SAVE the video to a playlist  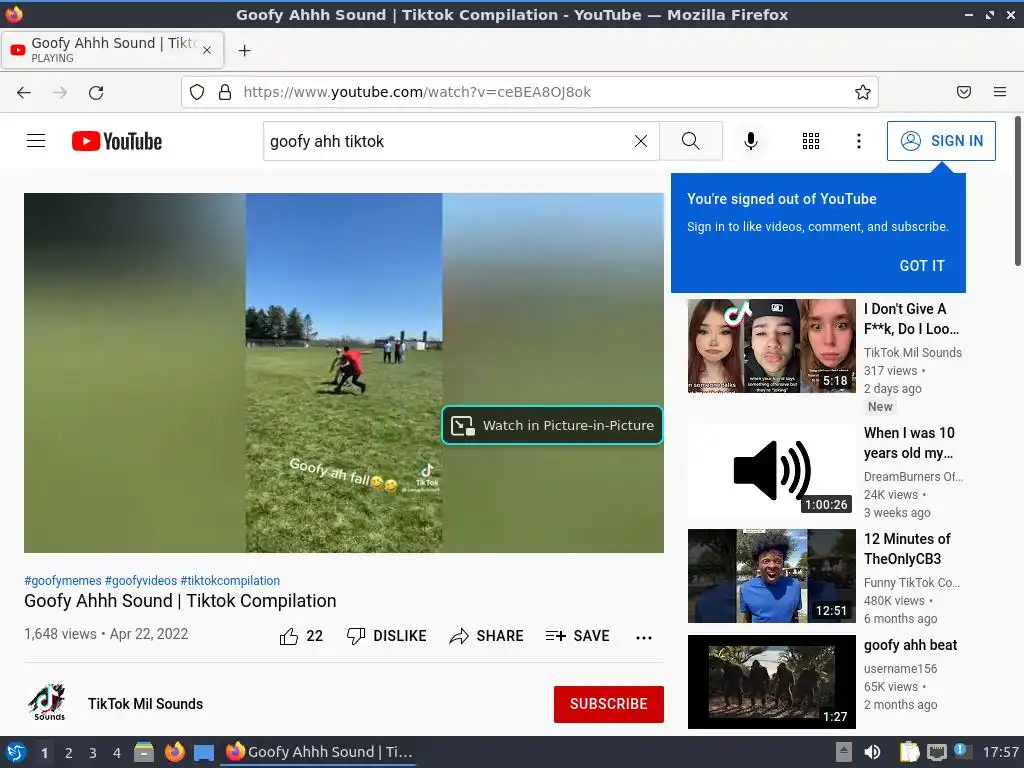coord(578,636)
